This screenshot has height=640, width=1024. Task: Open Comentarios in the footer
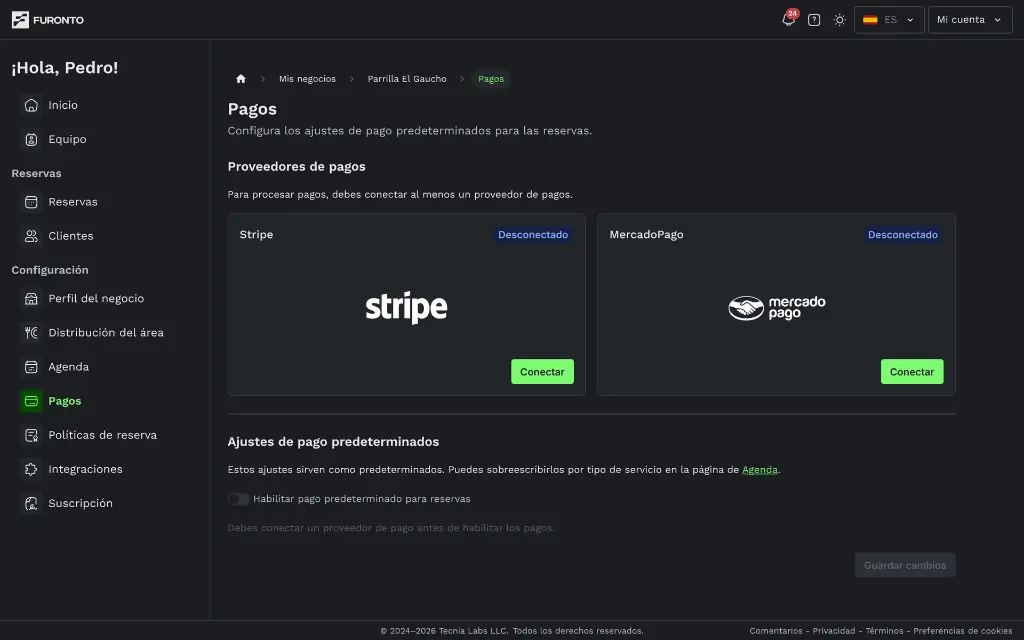tap(776, 631)
